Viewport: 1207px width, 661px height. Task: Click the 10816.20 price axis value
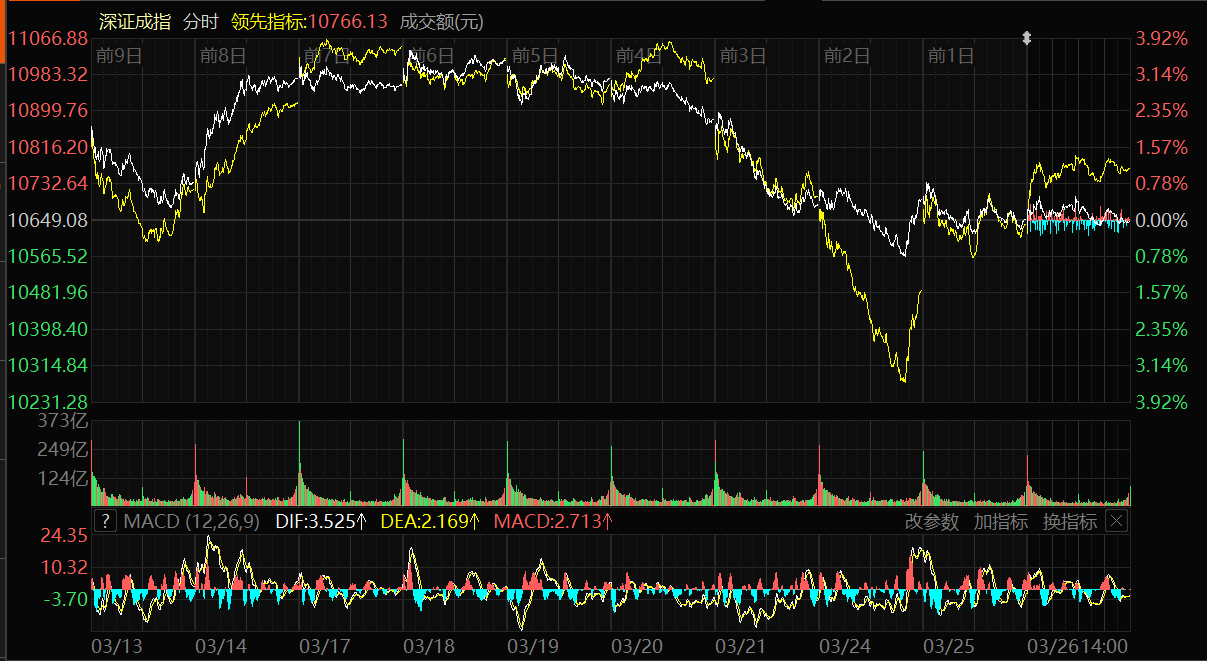click(49, 147)
